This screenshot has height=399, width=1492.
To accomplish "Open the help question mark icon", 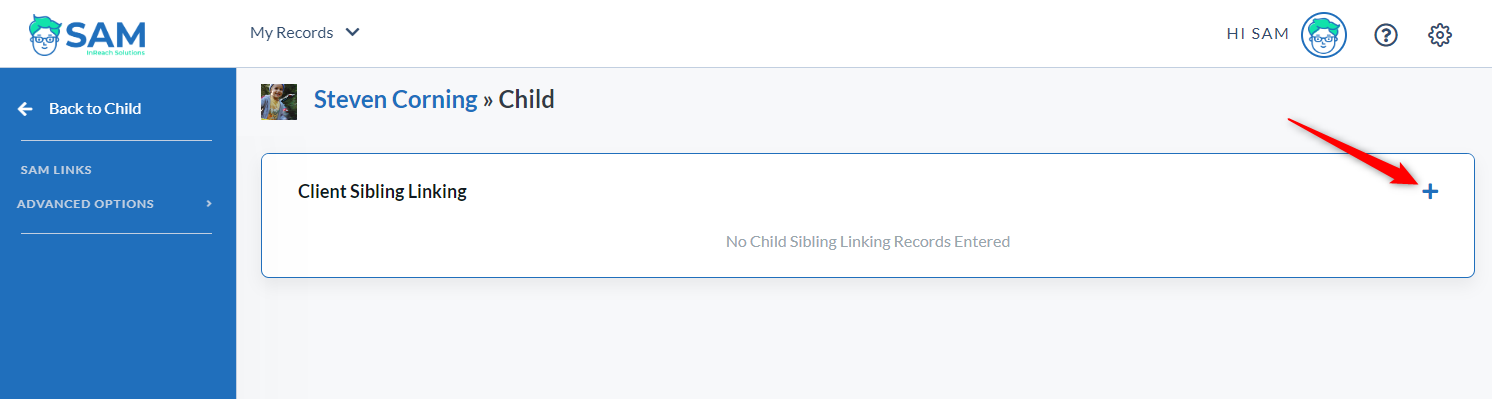I will click(1385, 35).
